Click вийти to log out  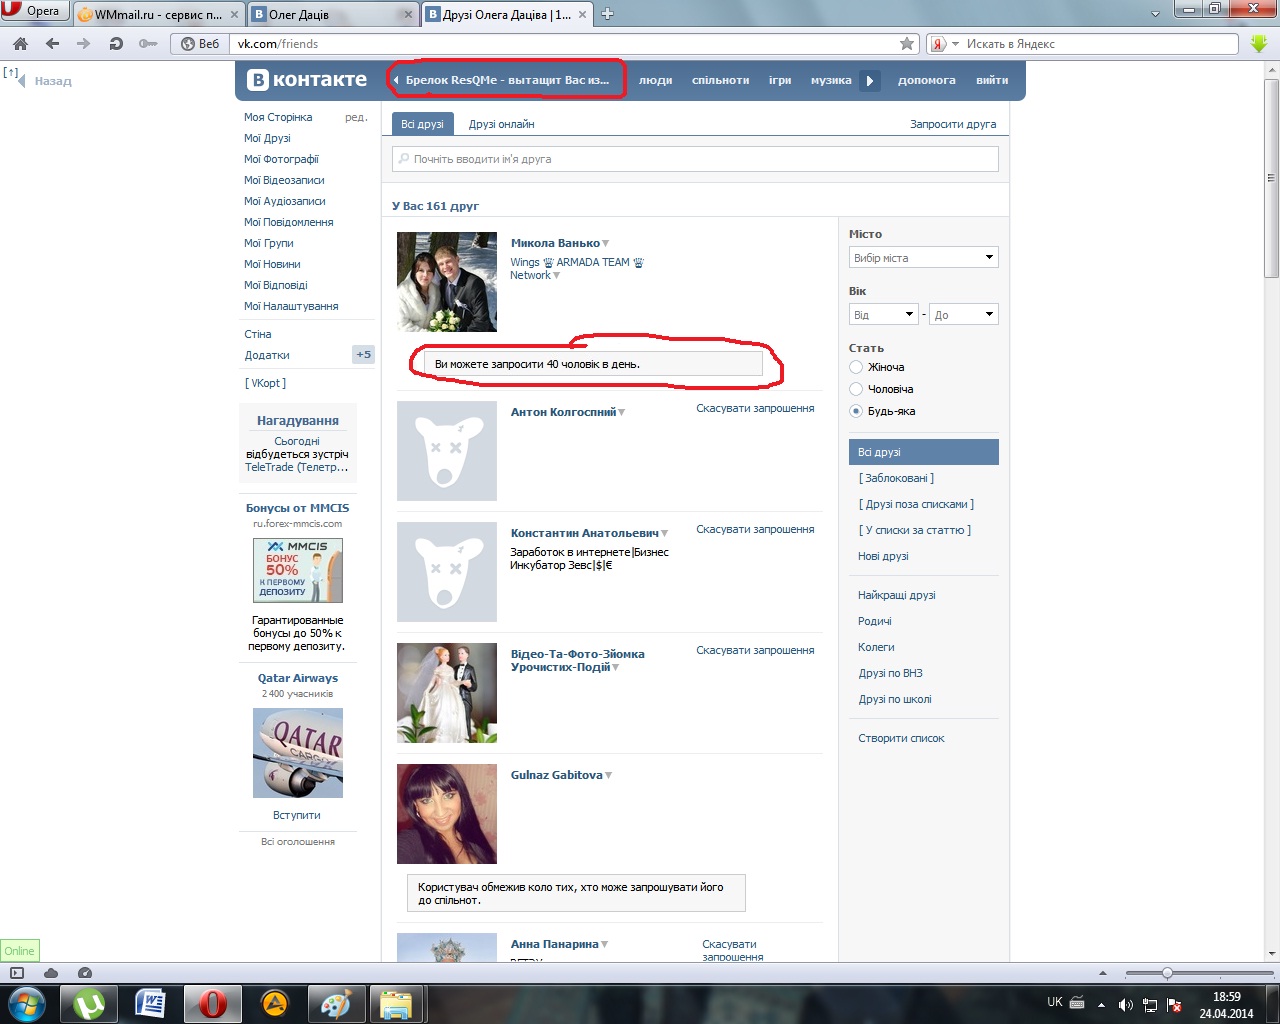[992, 80]
